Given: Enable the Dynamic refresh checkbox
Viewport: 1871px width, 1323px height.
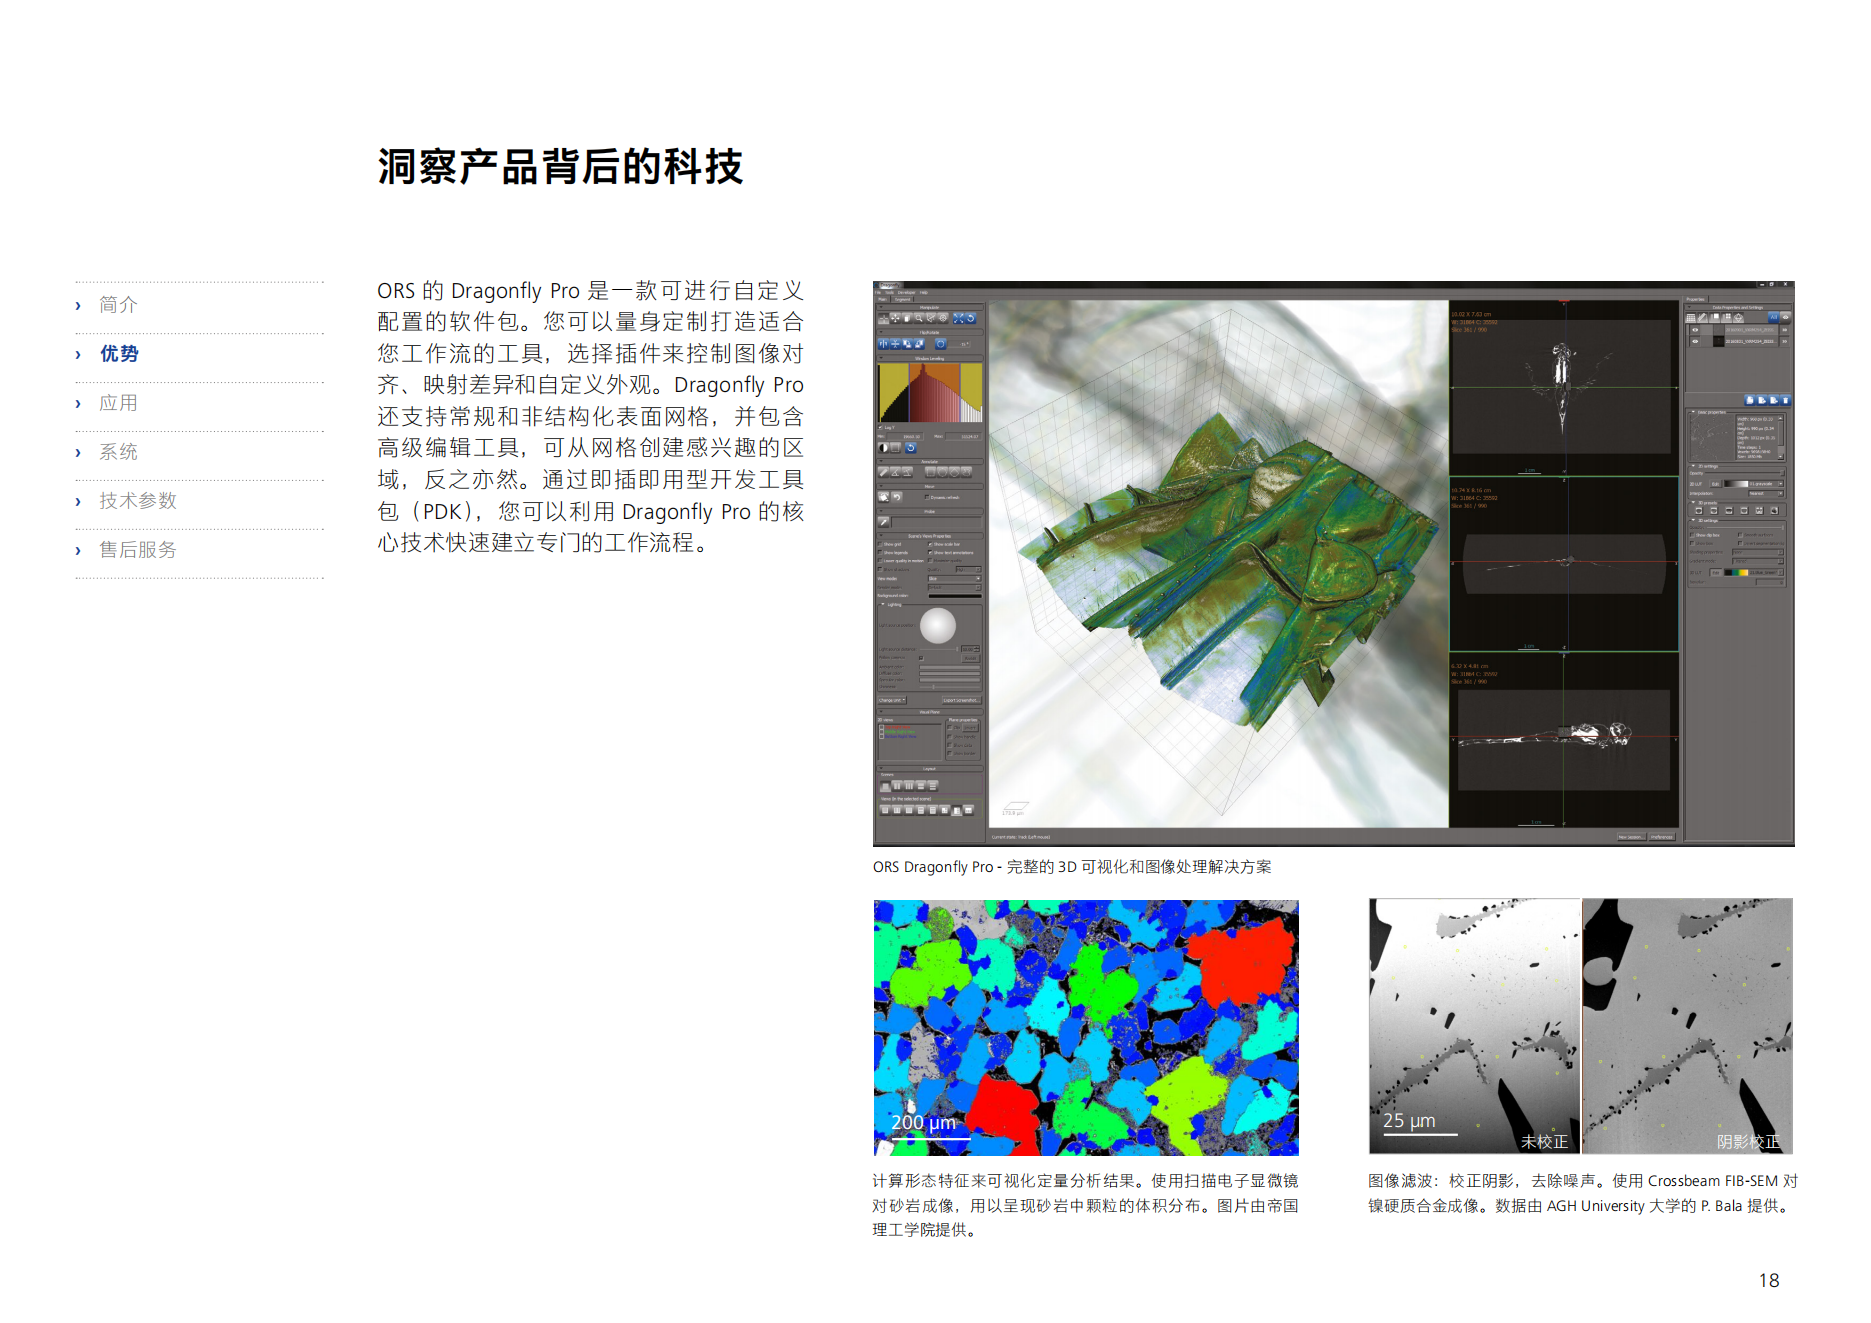Looking at the screenshot, I should click(x=927, y=497).
